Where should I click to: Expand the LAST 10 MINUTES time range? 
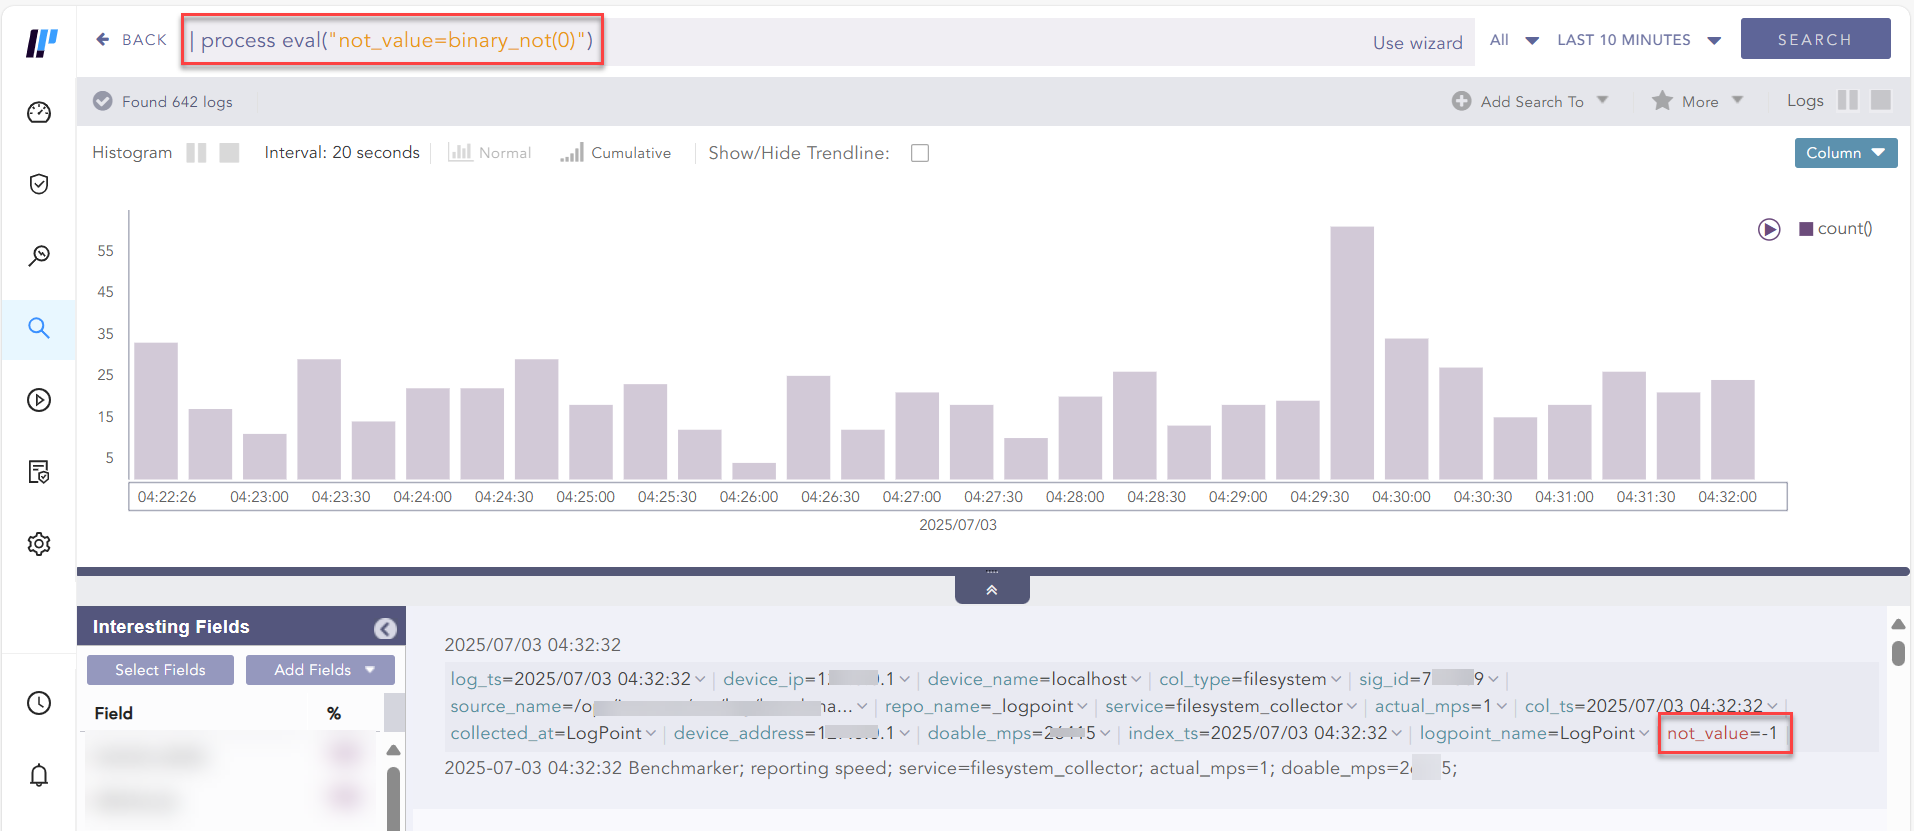coord(1638,40)
